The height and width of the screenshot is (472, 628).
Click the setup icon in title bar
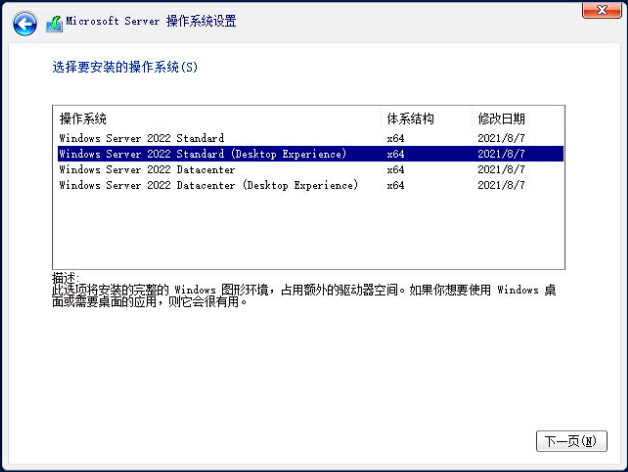pos(54,22)
